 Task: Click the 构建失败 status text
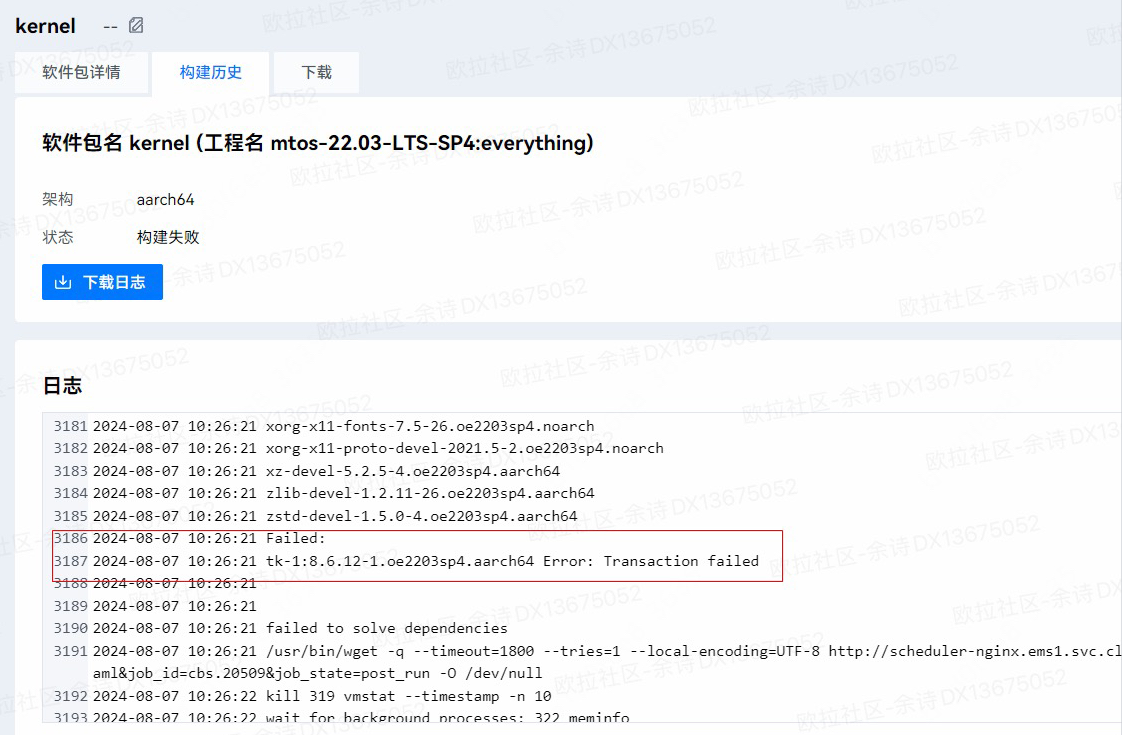click(x=168, y=237)
